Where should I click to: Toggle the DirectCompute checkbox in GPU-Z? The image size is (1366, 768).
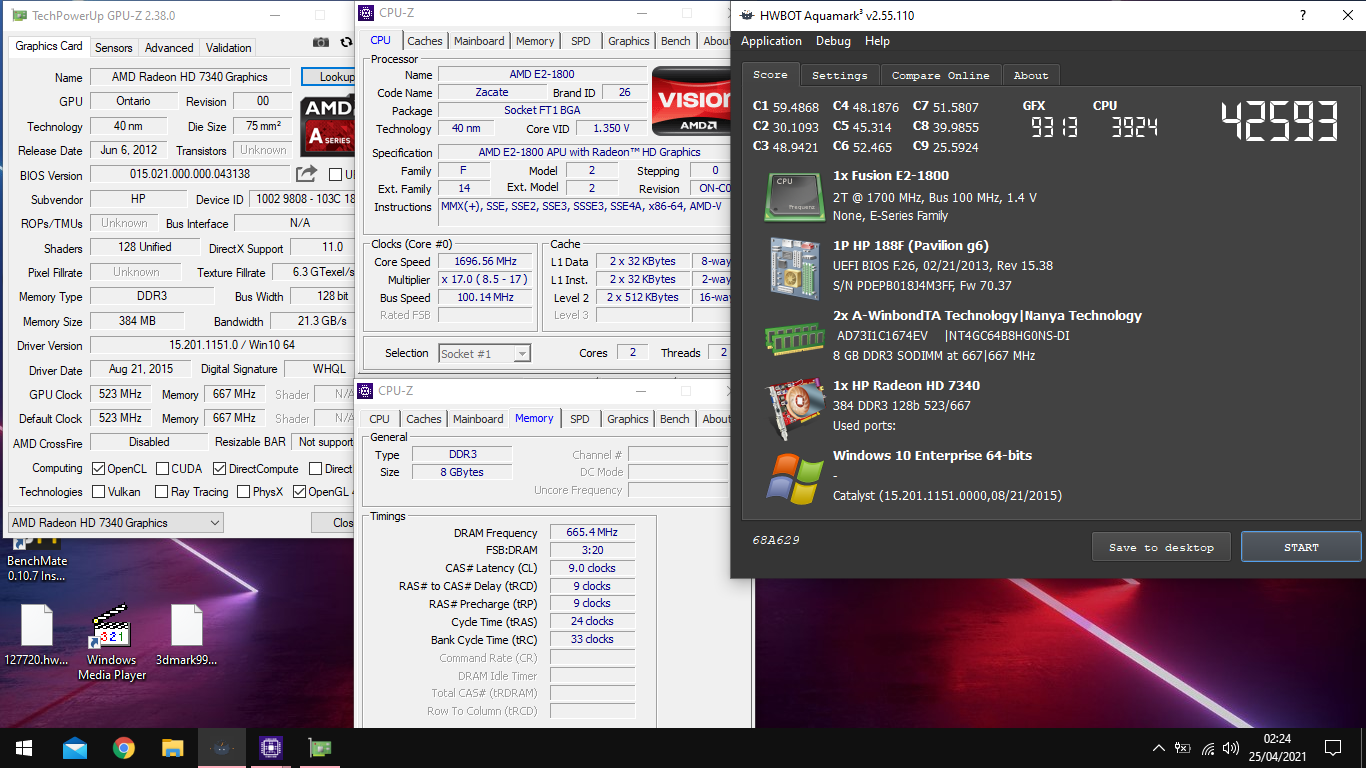tap(219, 469)
